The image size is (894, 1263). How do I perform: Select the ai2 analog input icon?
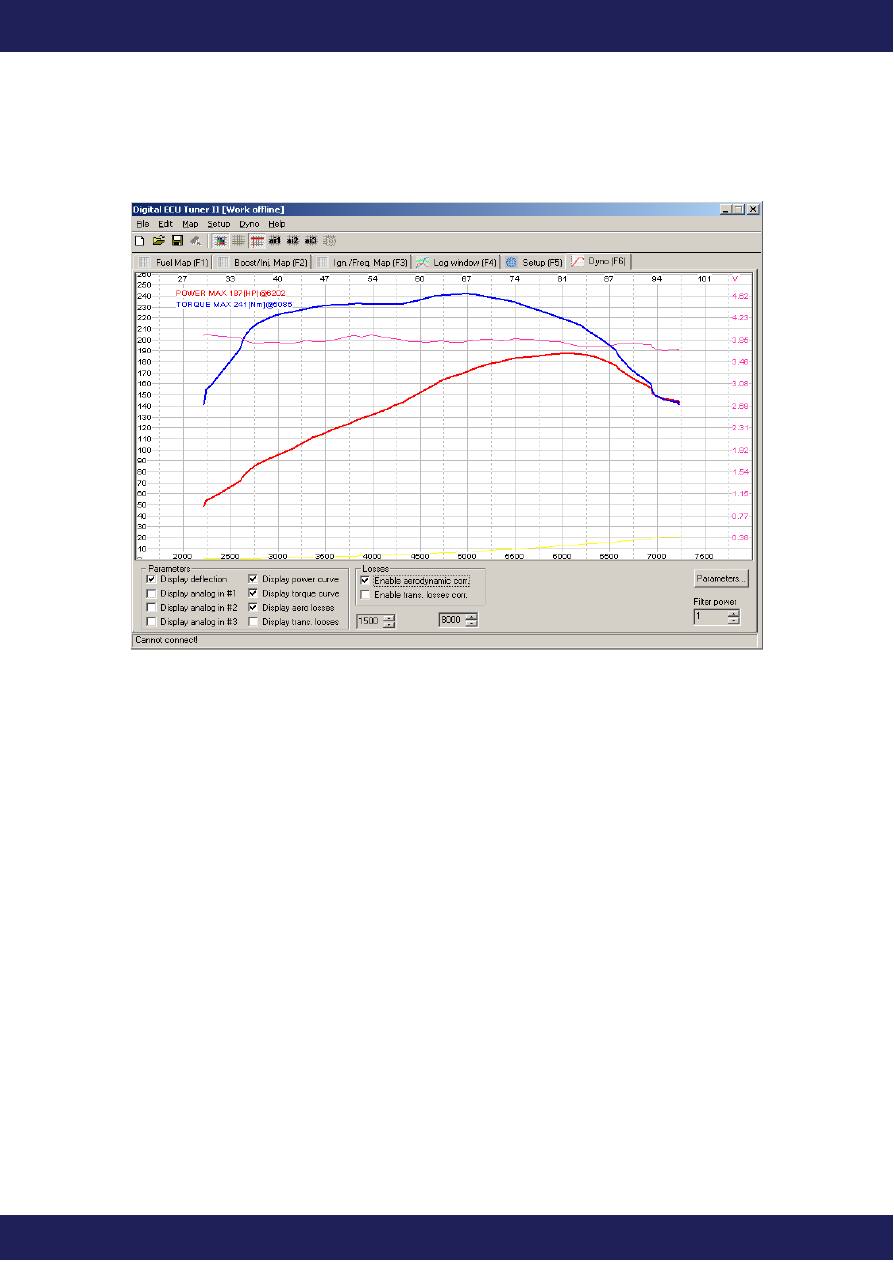click(x=293, y=241)
